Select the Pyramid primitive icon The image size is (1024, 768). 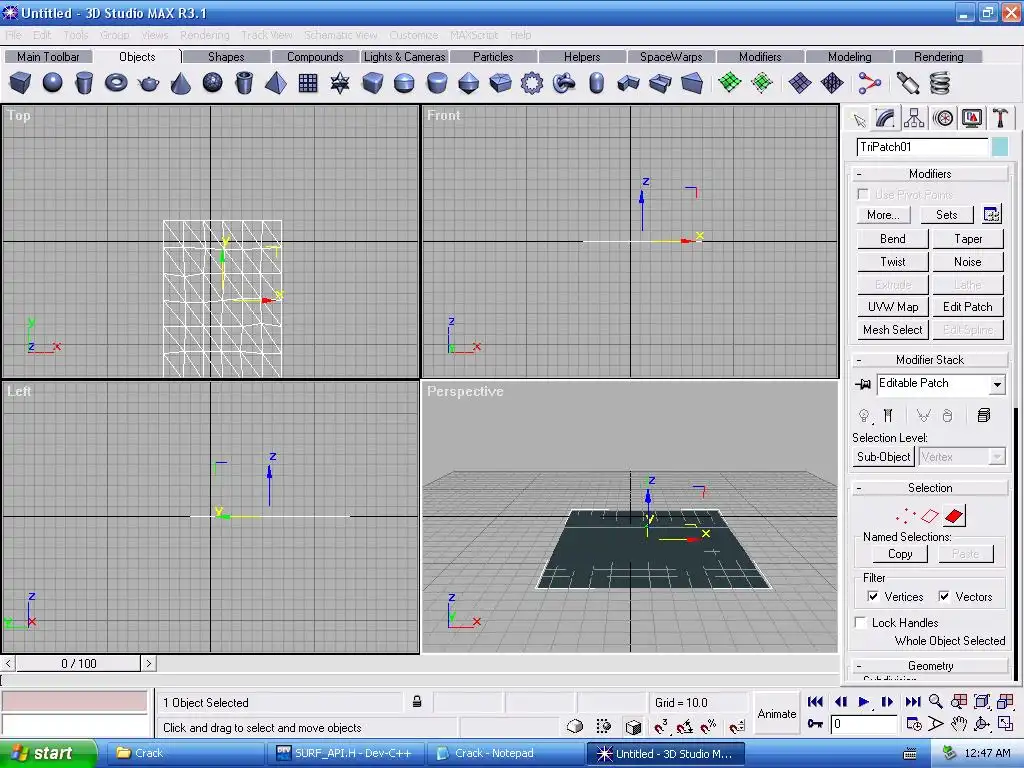point(276,83)
